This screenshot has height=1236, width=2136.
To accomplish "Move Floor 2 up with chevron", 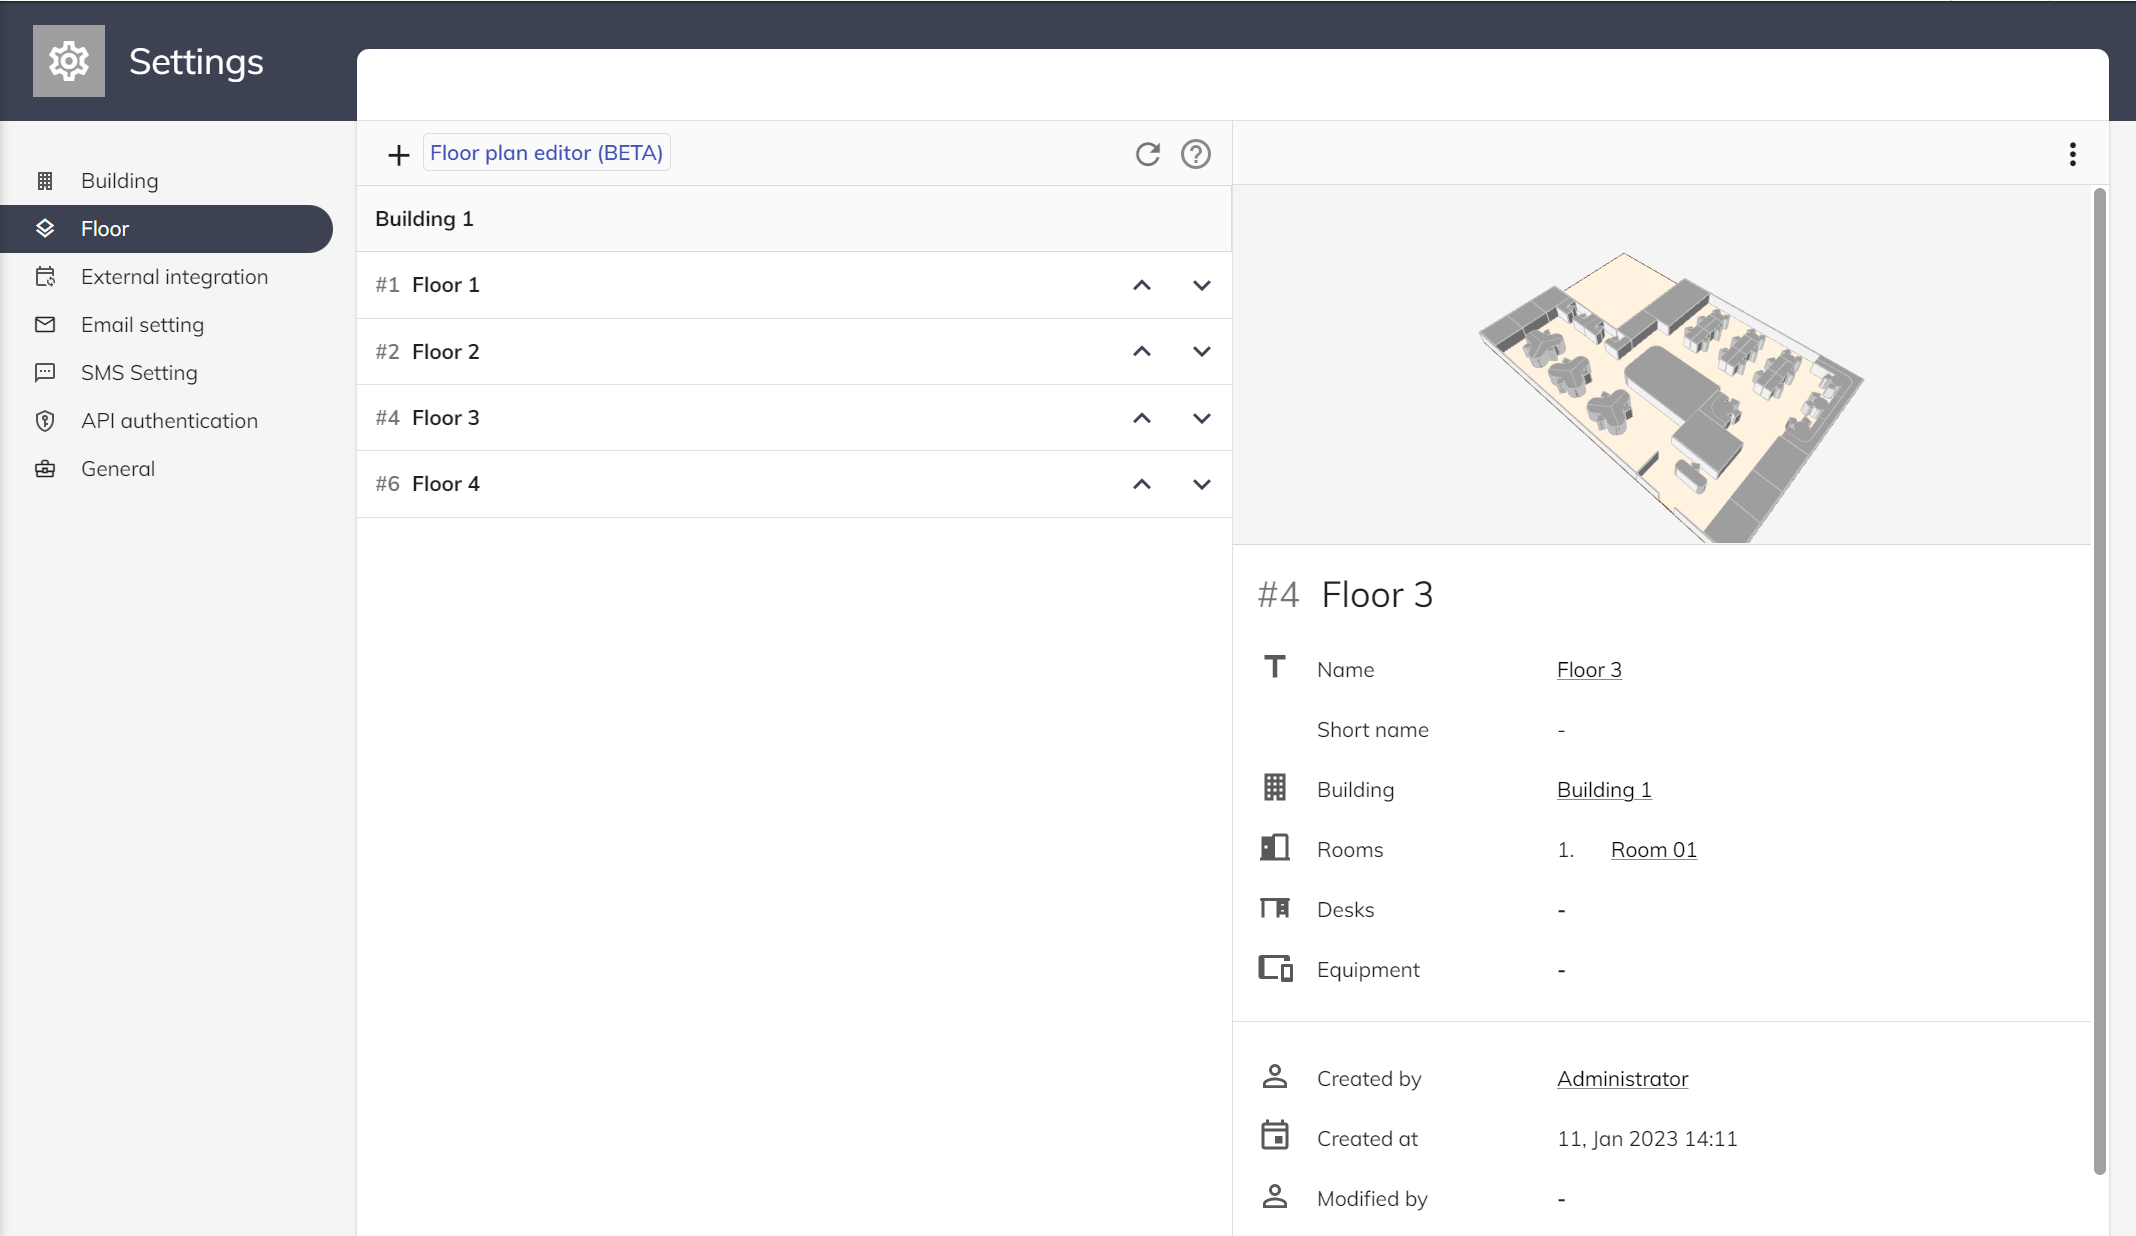I will point(1141,352).
